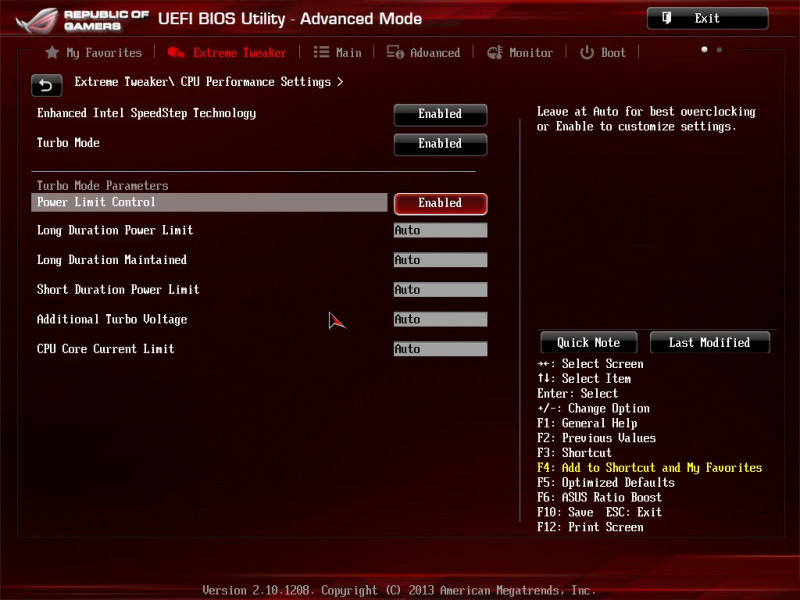
Task: Open the Last Modified list
Action: click(x=710, y=342)
